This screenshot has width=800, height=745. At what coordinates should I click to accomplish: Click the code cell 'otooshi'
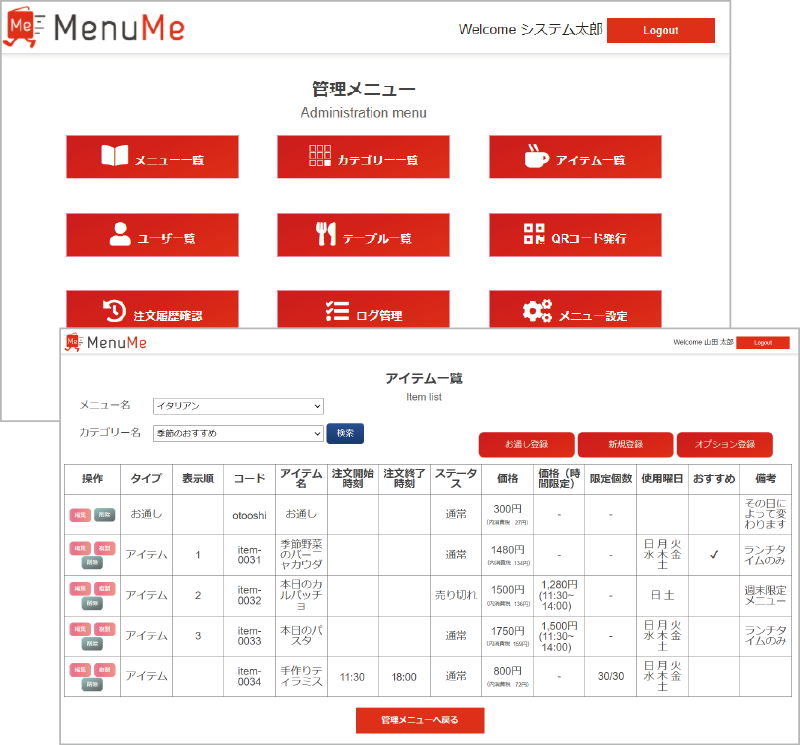[x=249, y=515]
